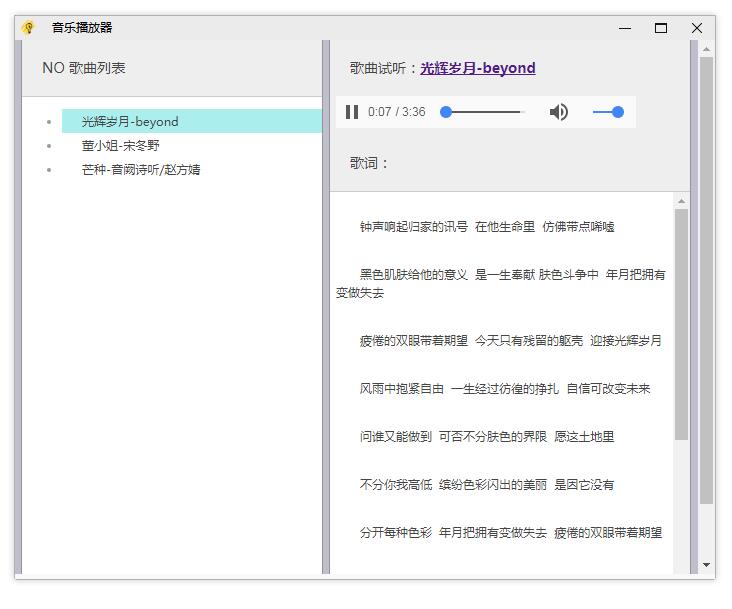Click lyric line starting 不分你我高低
Image resolution: width=732 pixels, height=609 pixels.
point(487,485)
